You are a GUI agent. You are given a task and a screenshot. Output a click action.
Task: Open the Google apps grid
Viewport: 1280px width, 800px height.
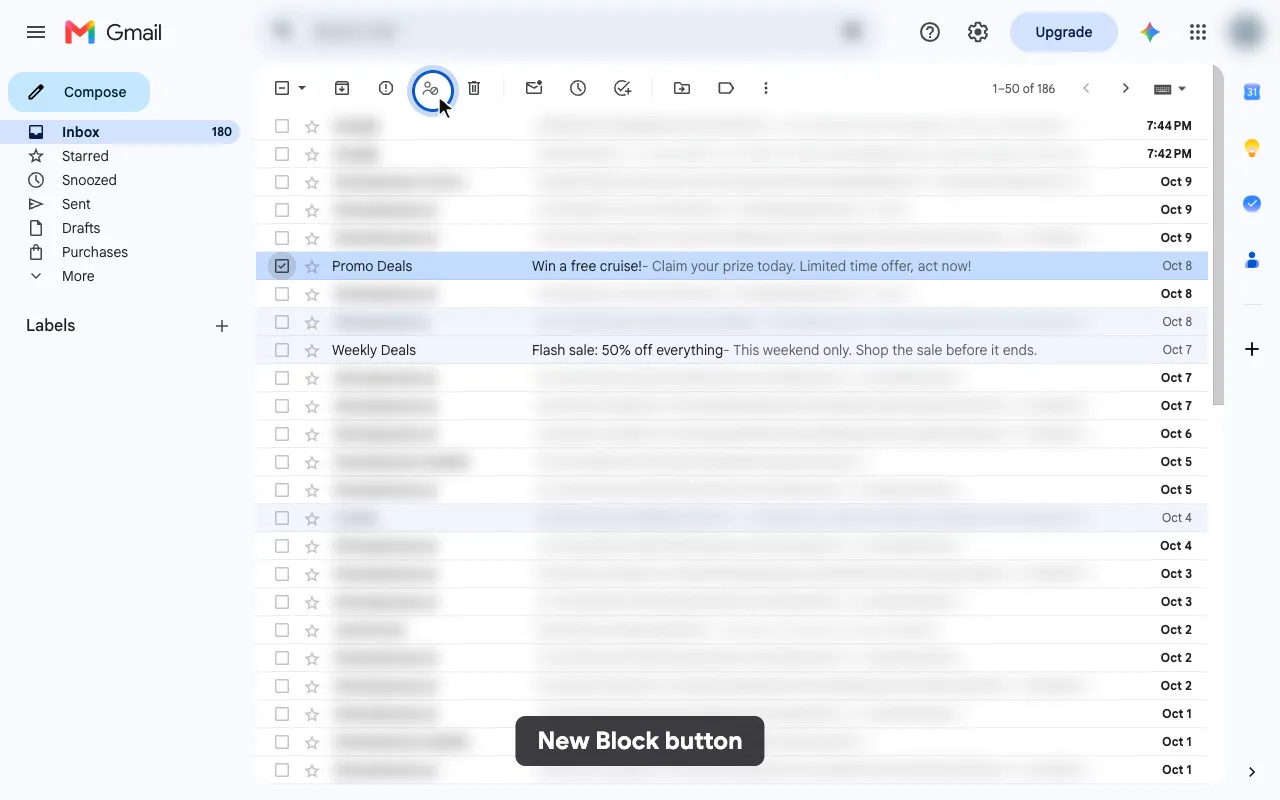coord(1198,32)
